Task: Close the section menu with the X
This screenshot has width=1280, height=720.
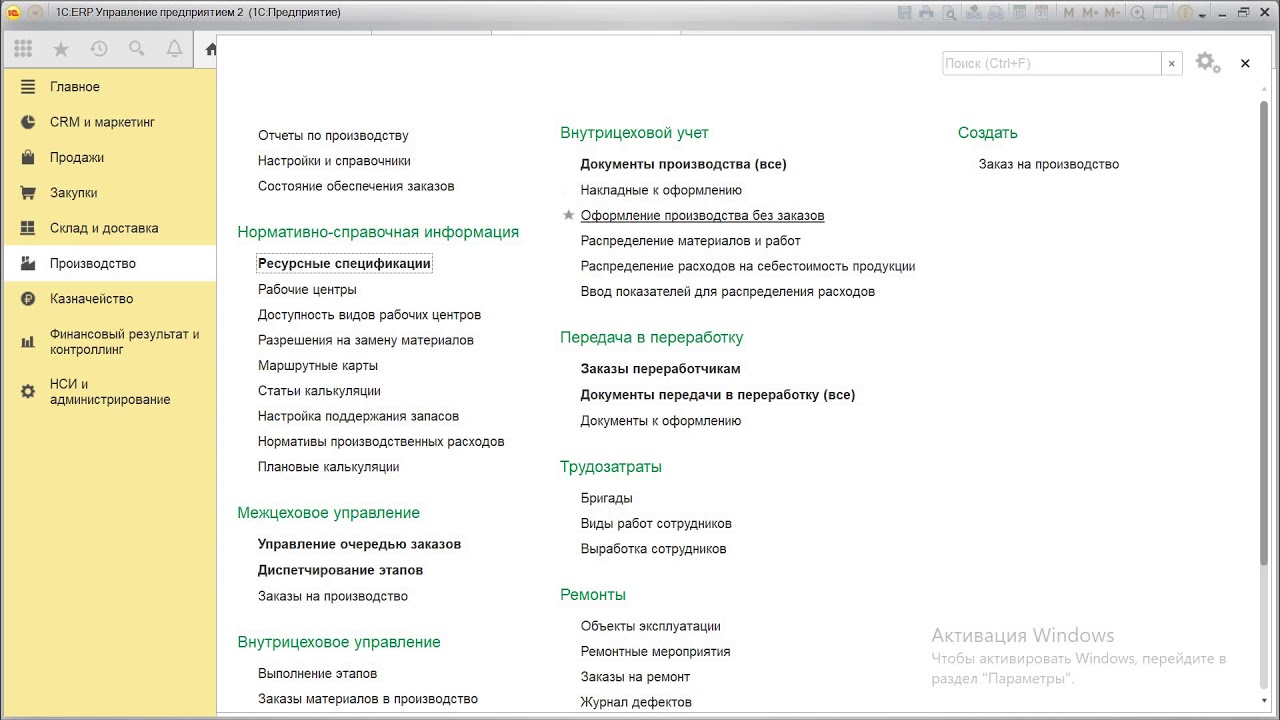Action: [x=1245, y=63]
